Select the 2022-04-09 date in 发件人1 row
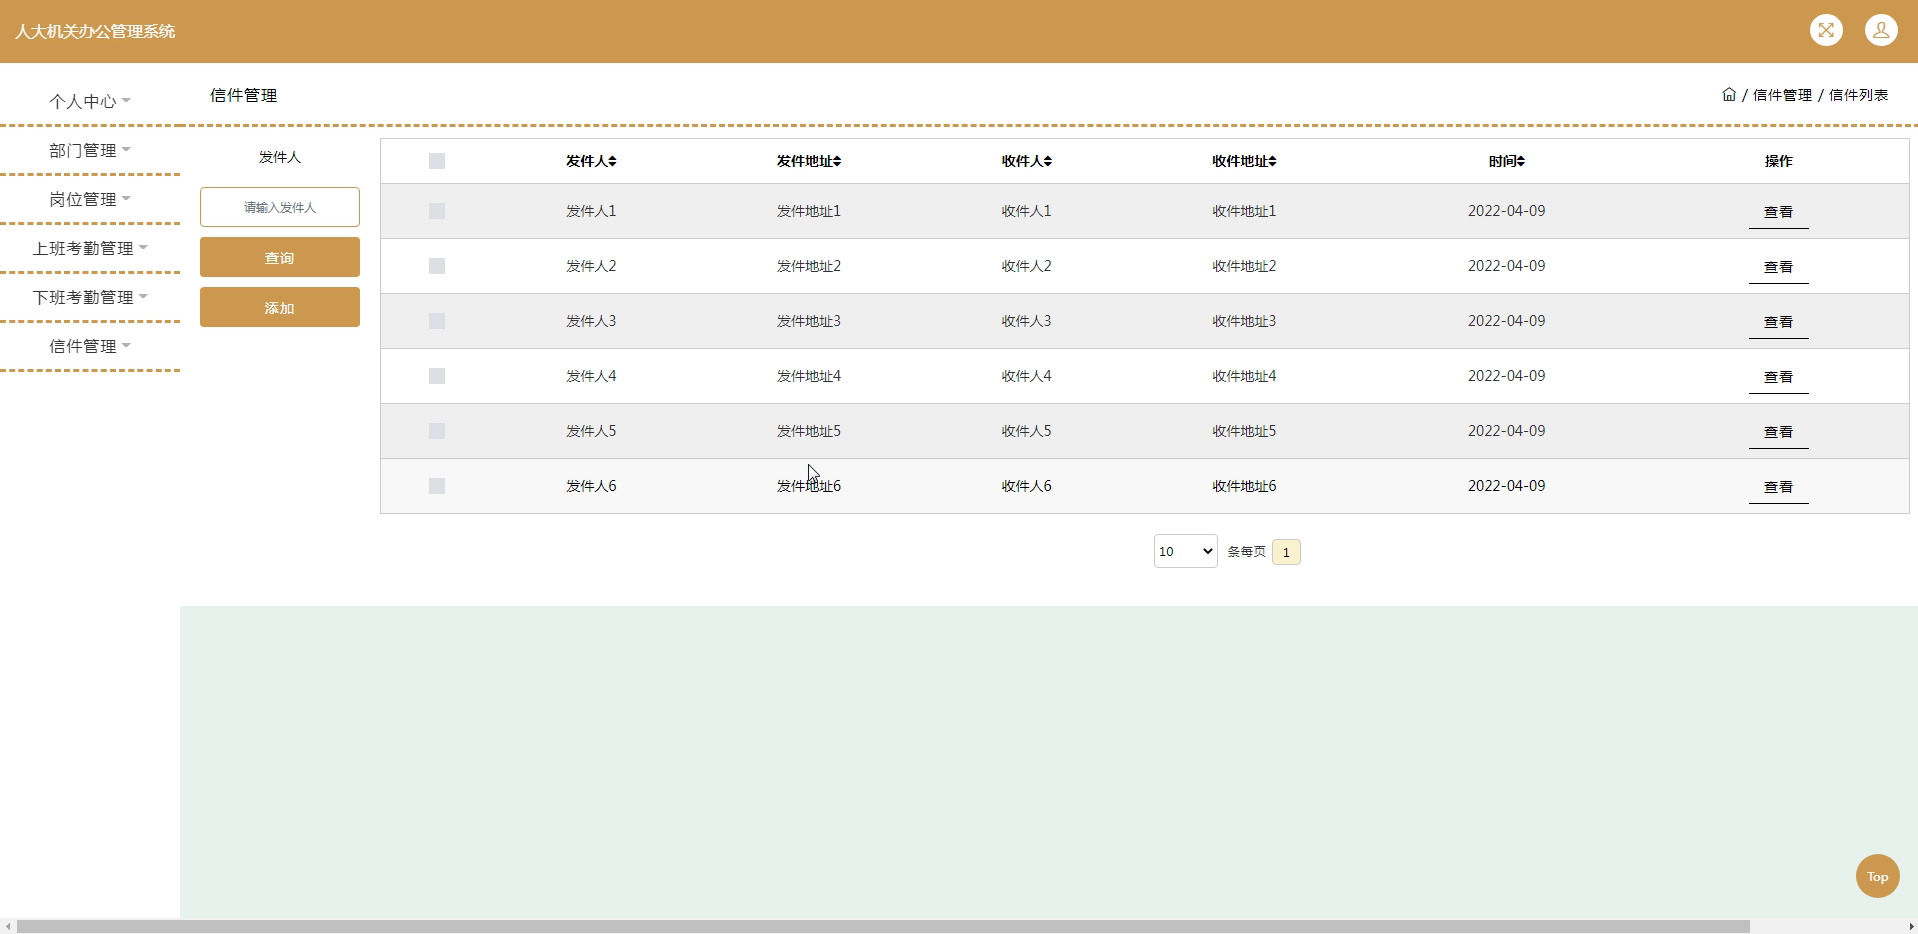This screenshot has height=934, width=1918. tap(1506, 211)
